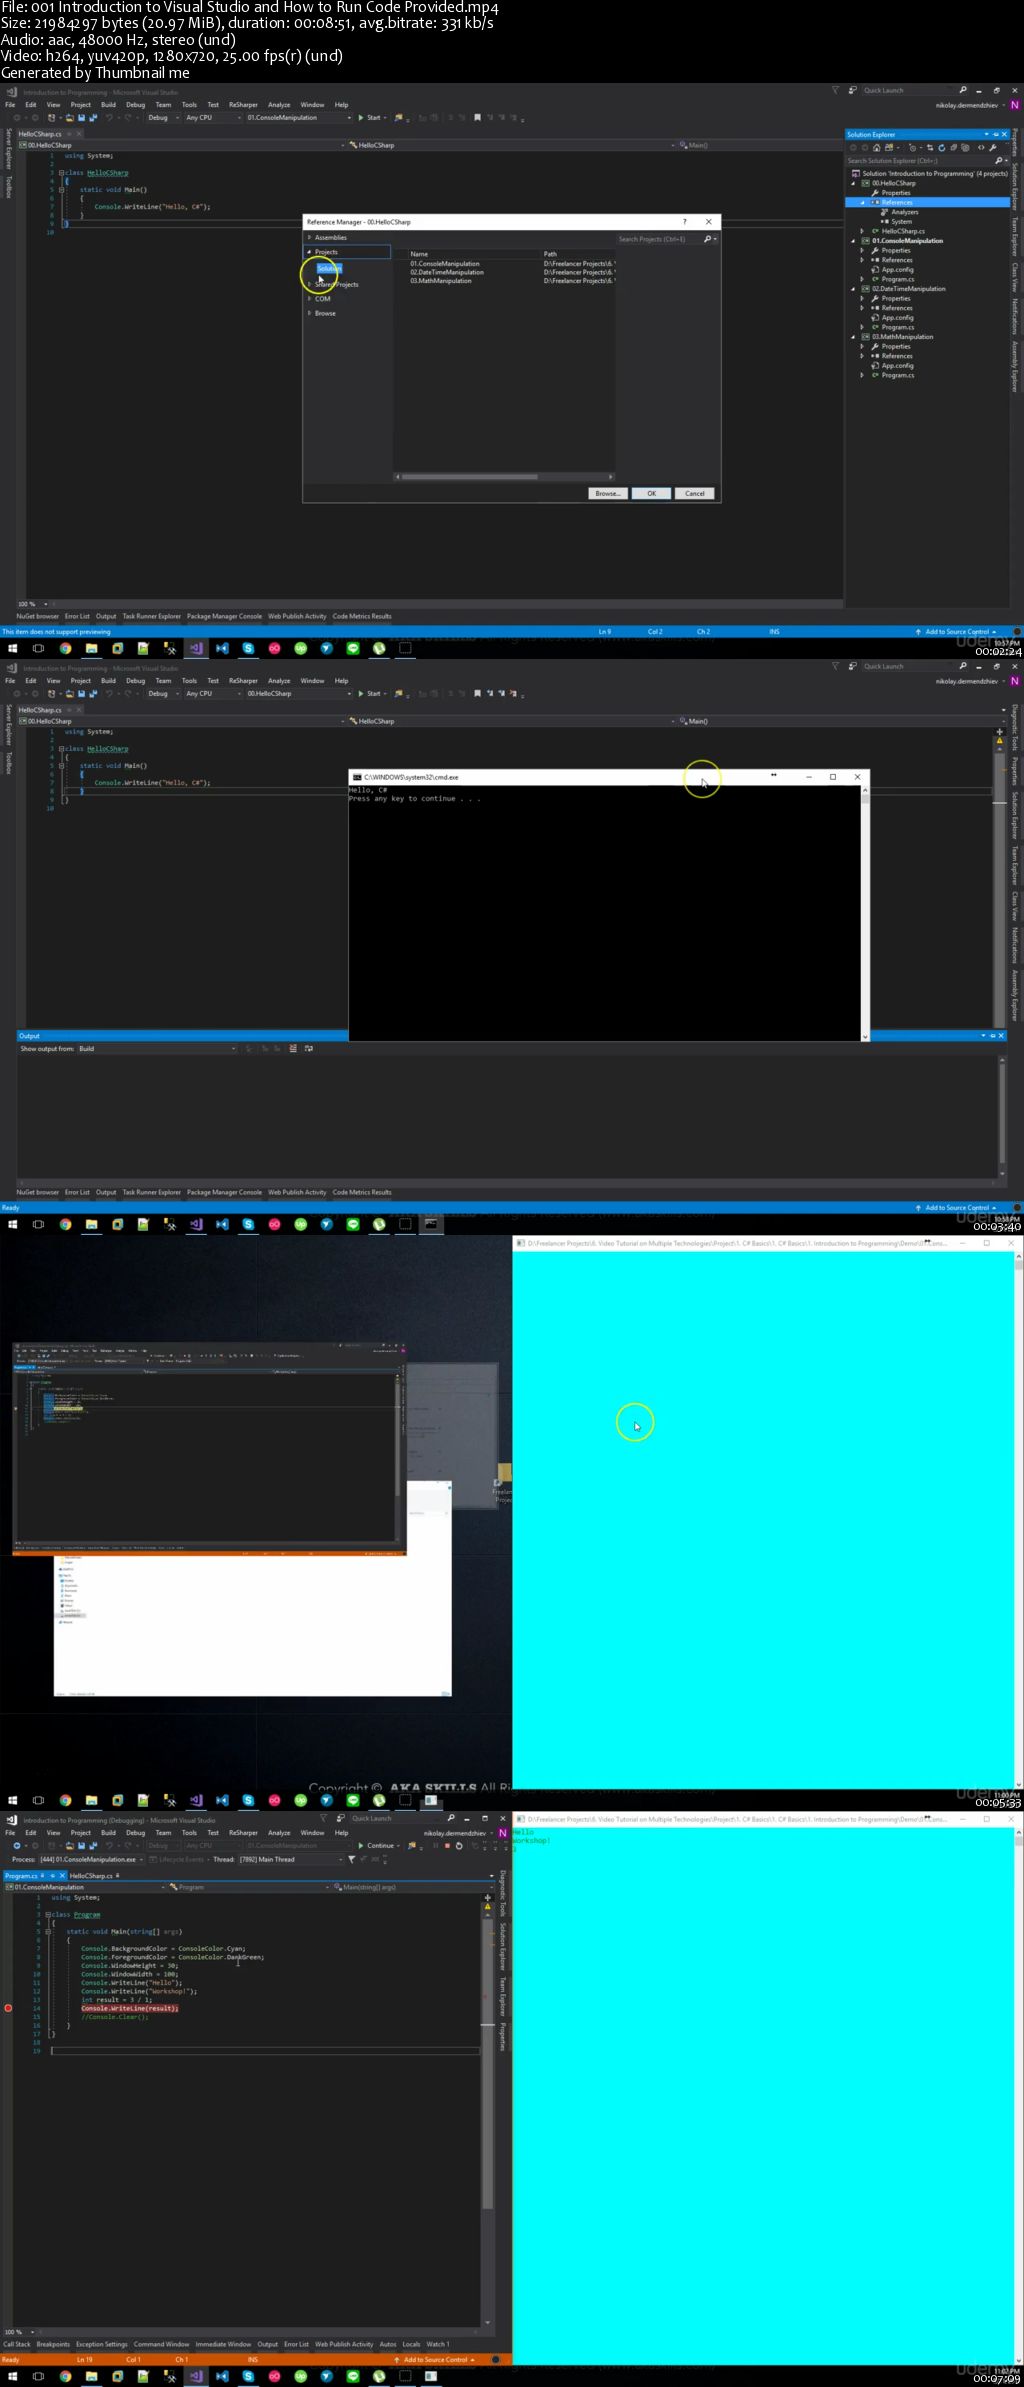The image size is (1024, 2387).
Task: Open the 'Show output from: Build' dropdown
Action: pyautogui.click(x=157, y=1049)
